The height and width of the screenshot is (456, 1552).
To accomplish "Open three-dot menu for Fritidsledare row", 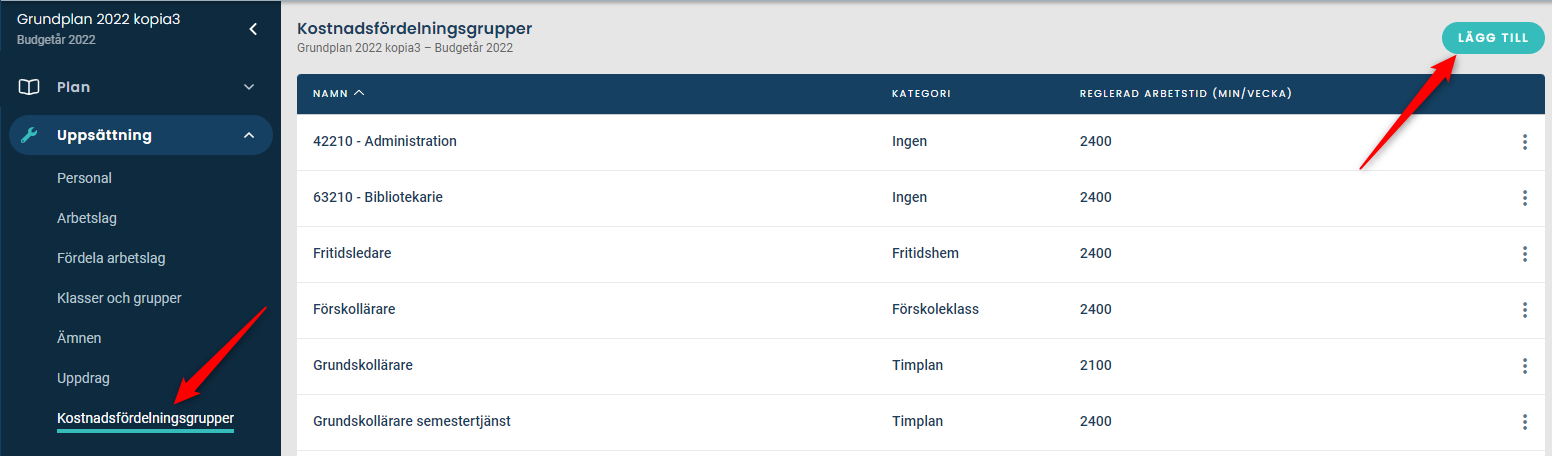I will tap(1524, 254).
